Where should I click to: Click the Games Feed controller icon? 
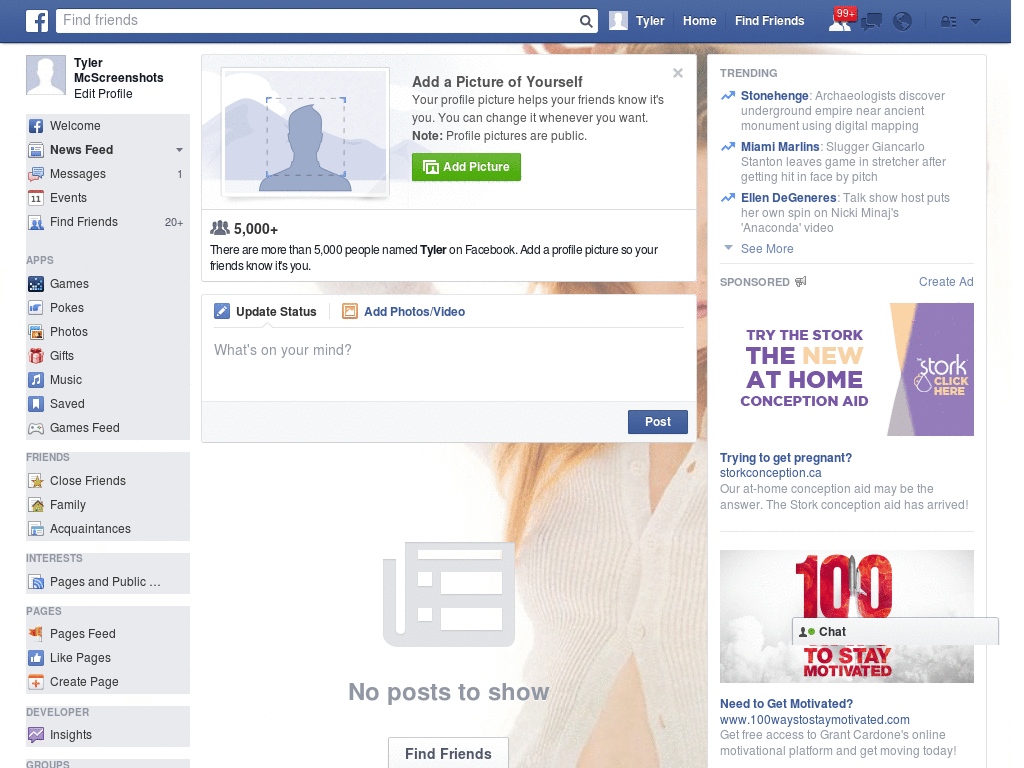(x=36, y=428)
